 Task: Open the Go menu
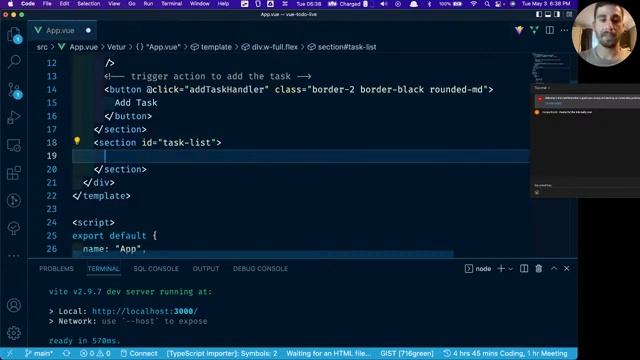click(132, 4)
